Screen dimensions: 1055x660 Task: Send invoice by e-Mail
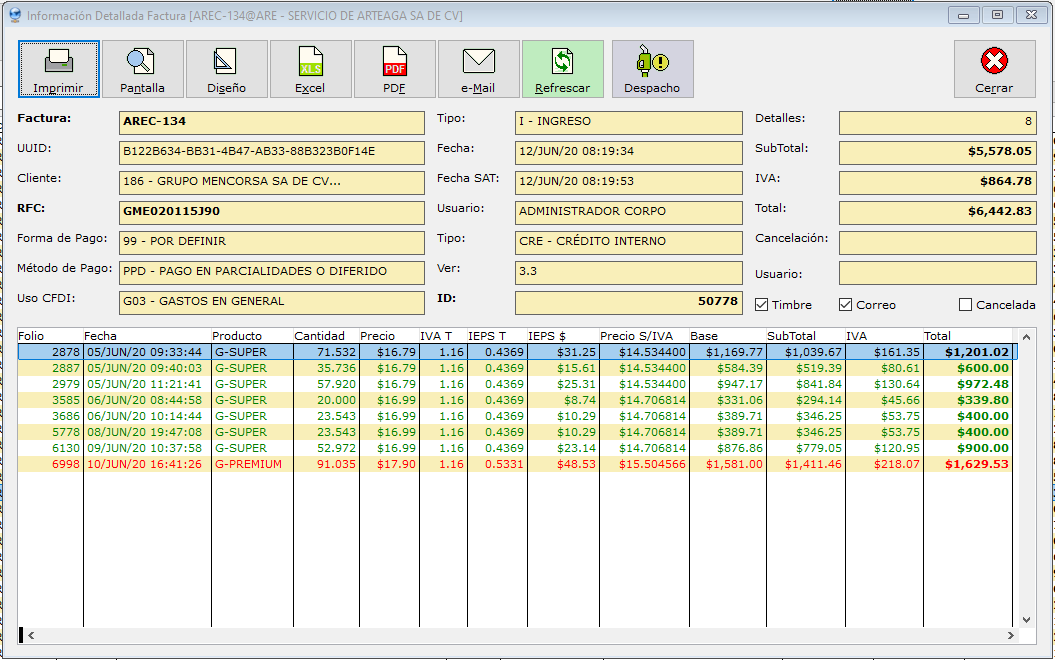click(x=479, y=69)
